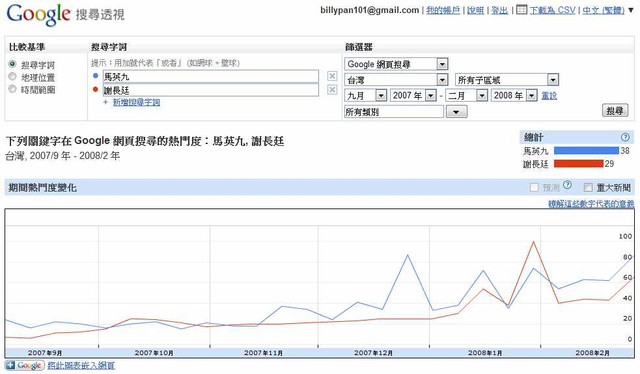
Task: Click the 搜尋 search button
Action: (615, 111)
